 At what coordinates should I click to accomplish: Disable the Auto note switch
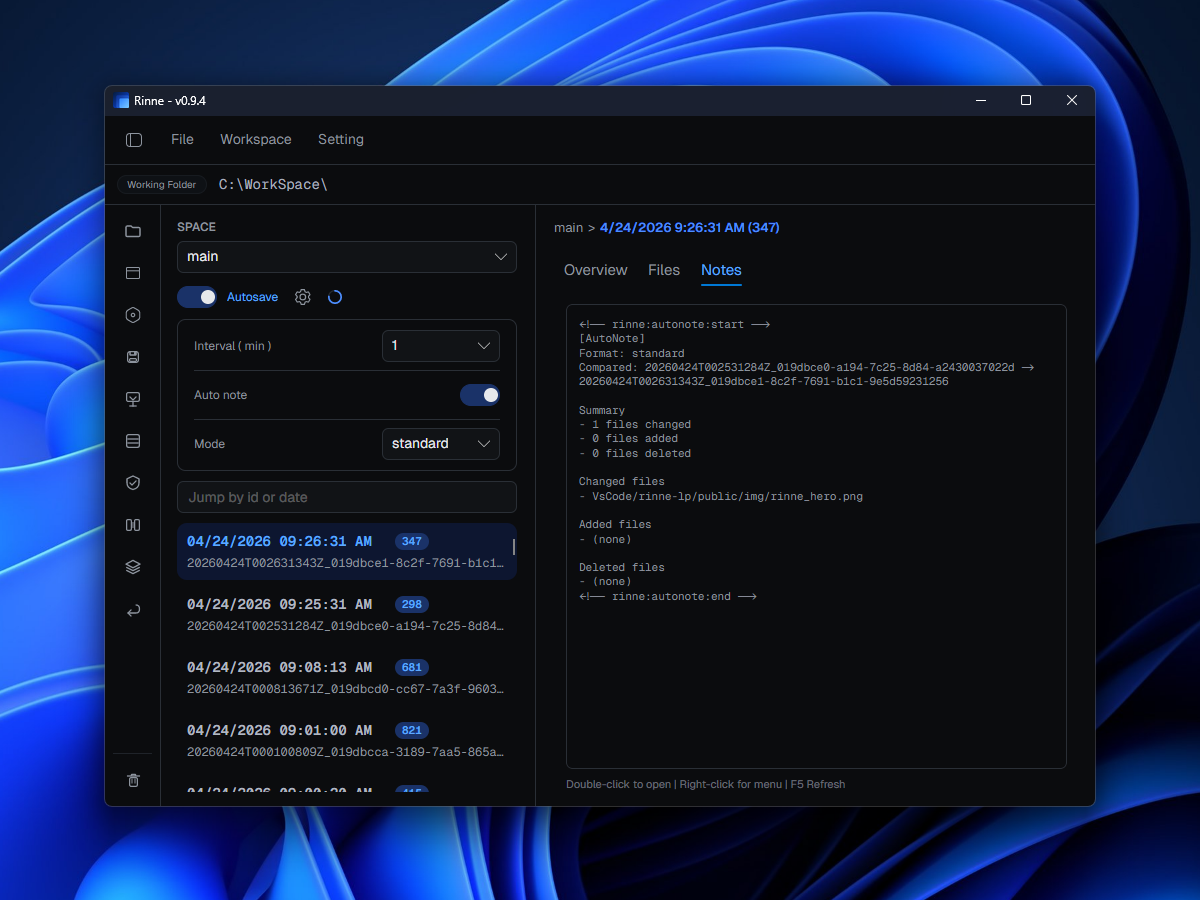(x=480, y=395)
